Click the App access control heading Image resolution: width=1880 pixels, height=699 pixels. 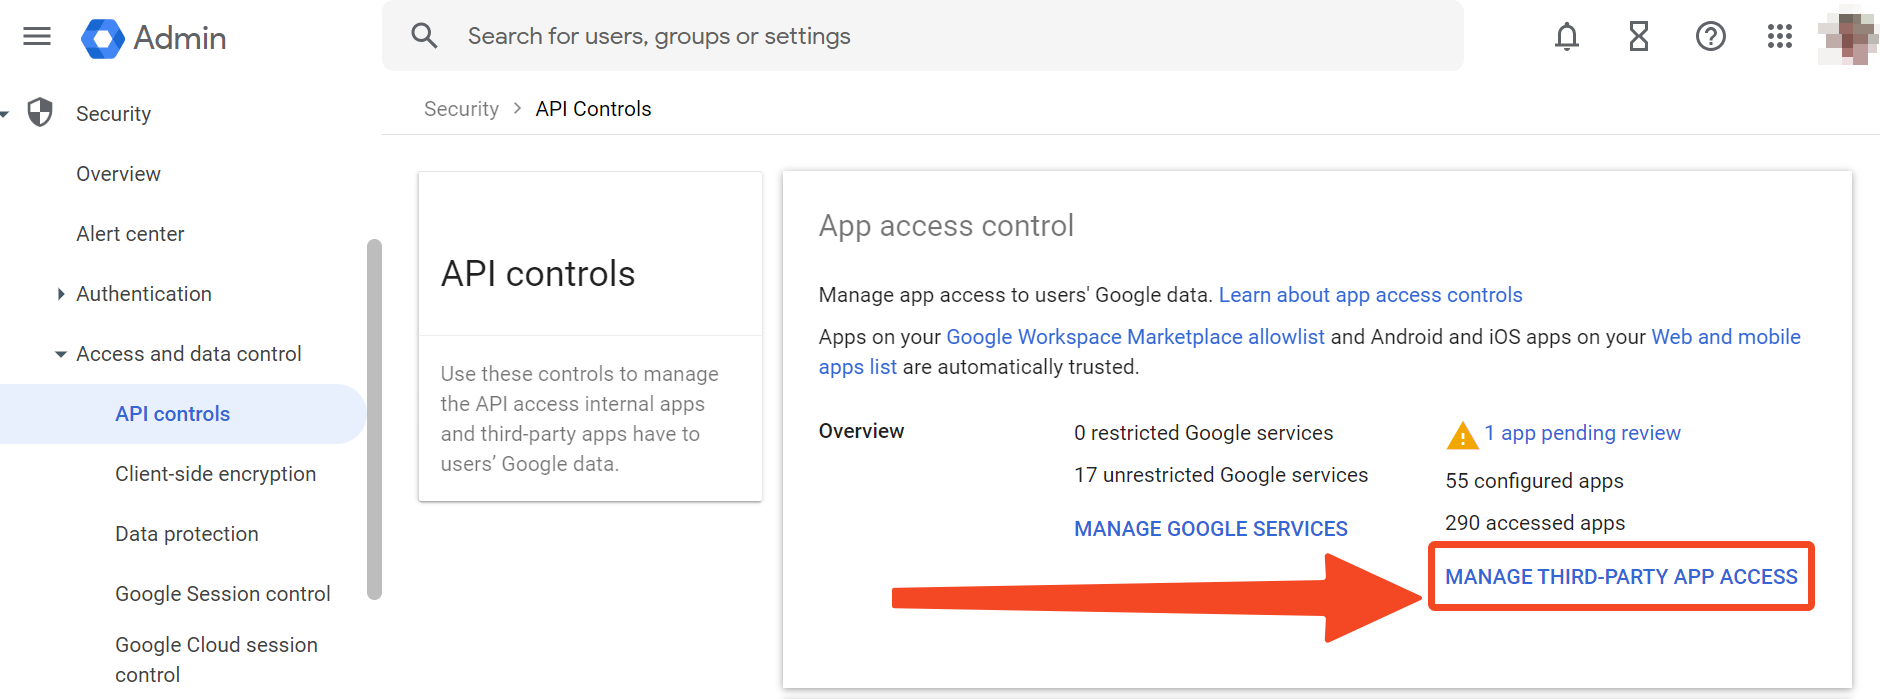point(946,226)
